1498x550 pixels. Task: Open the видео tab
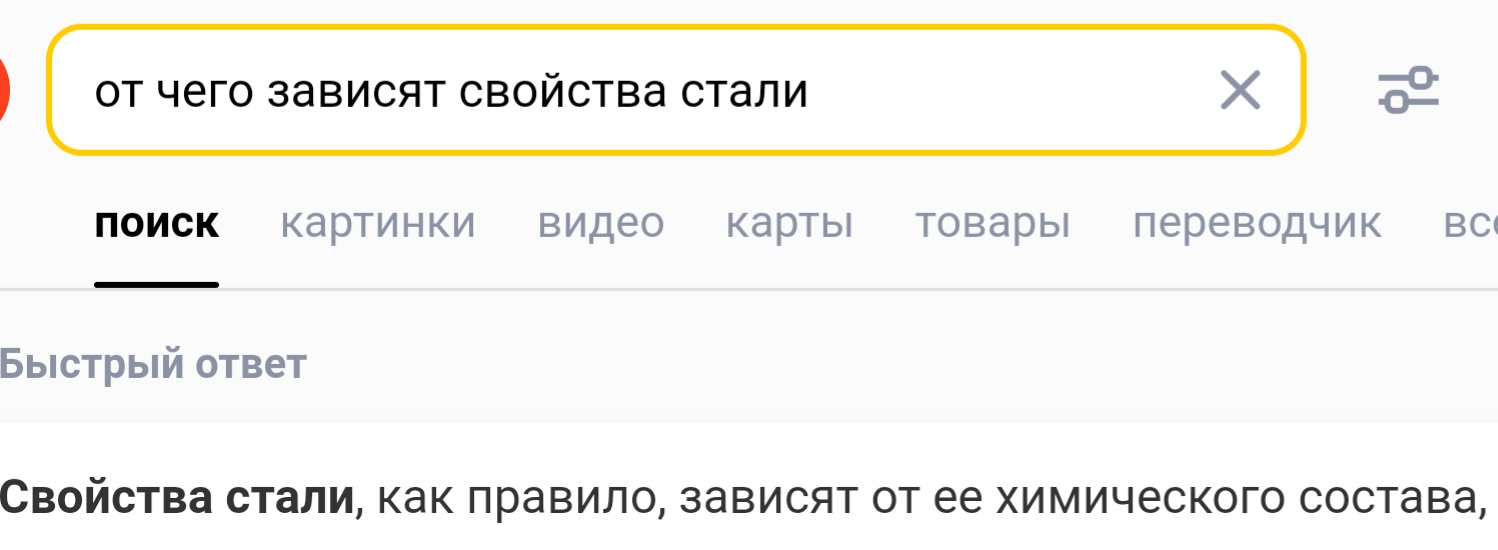[601, 223]
